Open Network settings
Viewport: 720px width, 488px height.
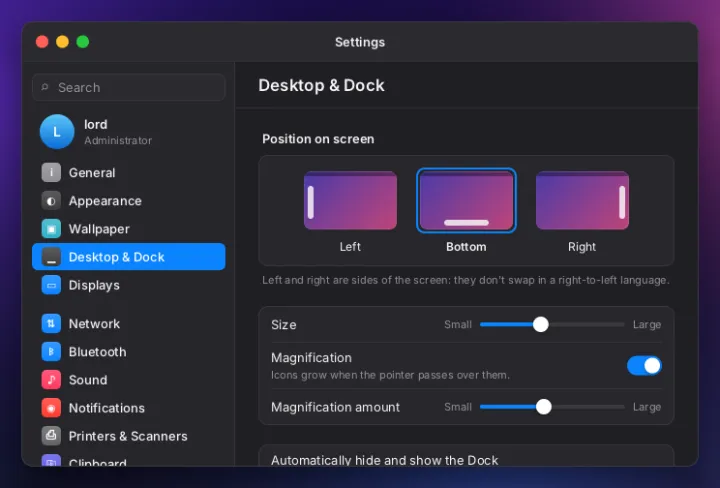click(129, 324)
